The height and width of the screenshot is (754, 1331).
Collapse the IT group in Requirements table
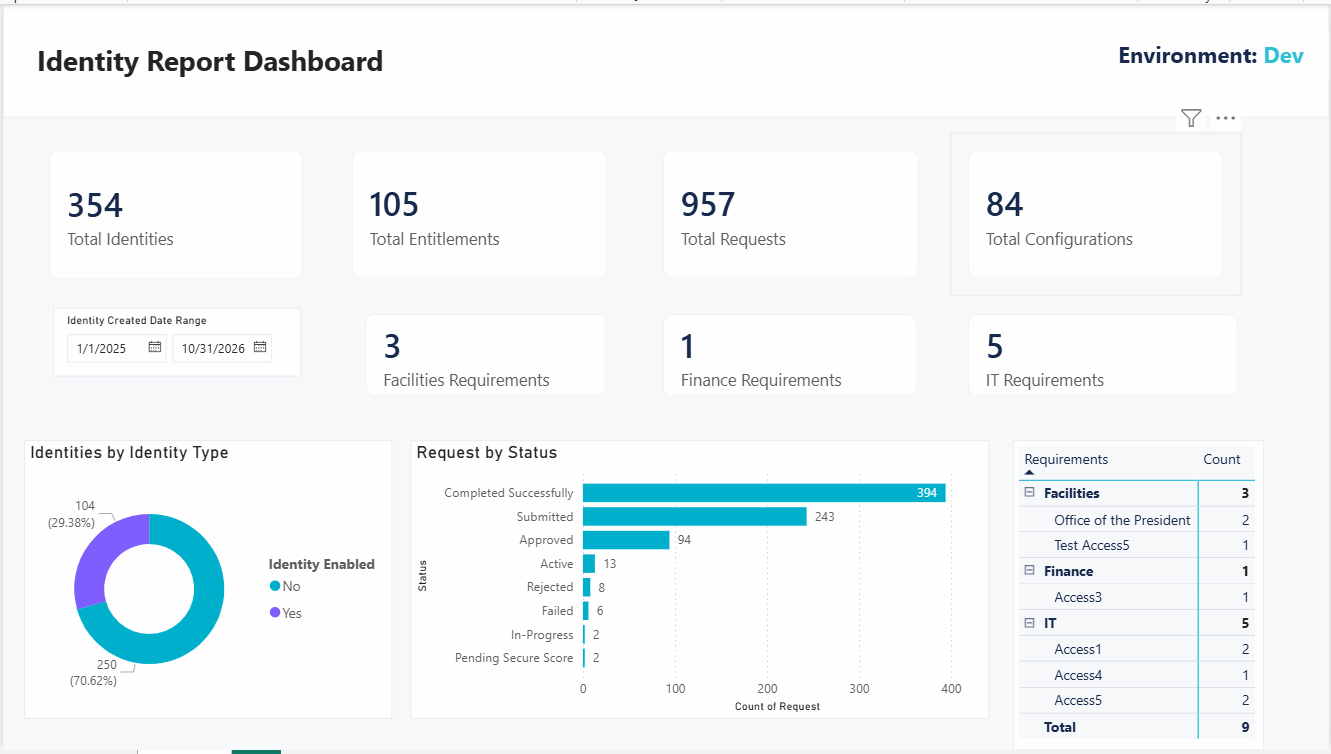(x=1029, y=623)
